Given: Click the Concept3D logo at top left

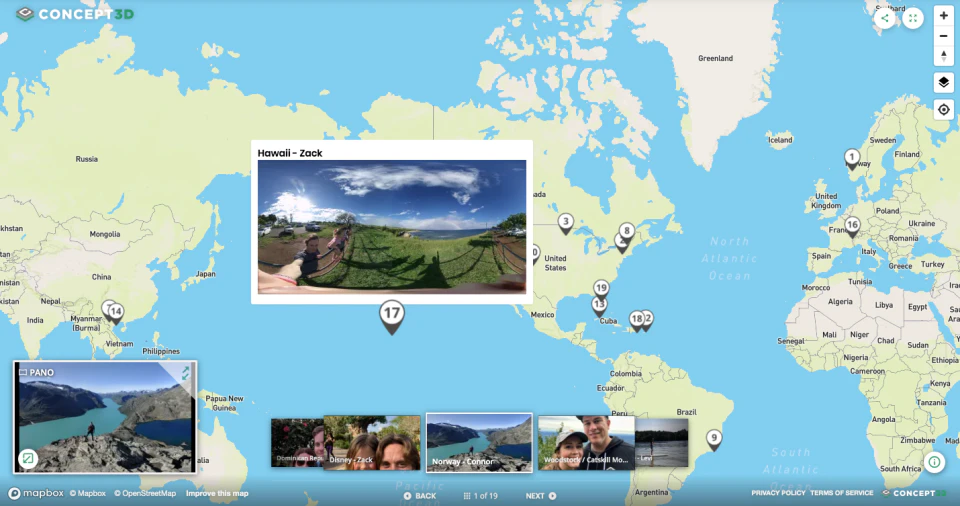Looking at the screenshot, I should [75, 14].
